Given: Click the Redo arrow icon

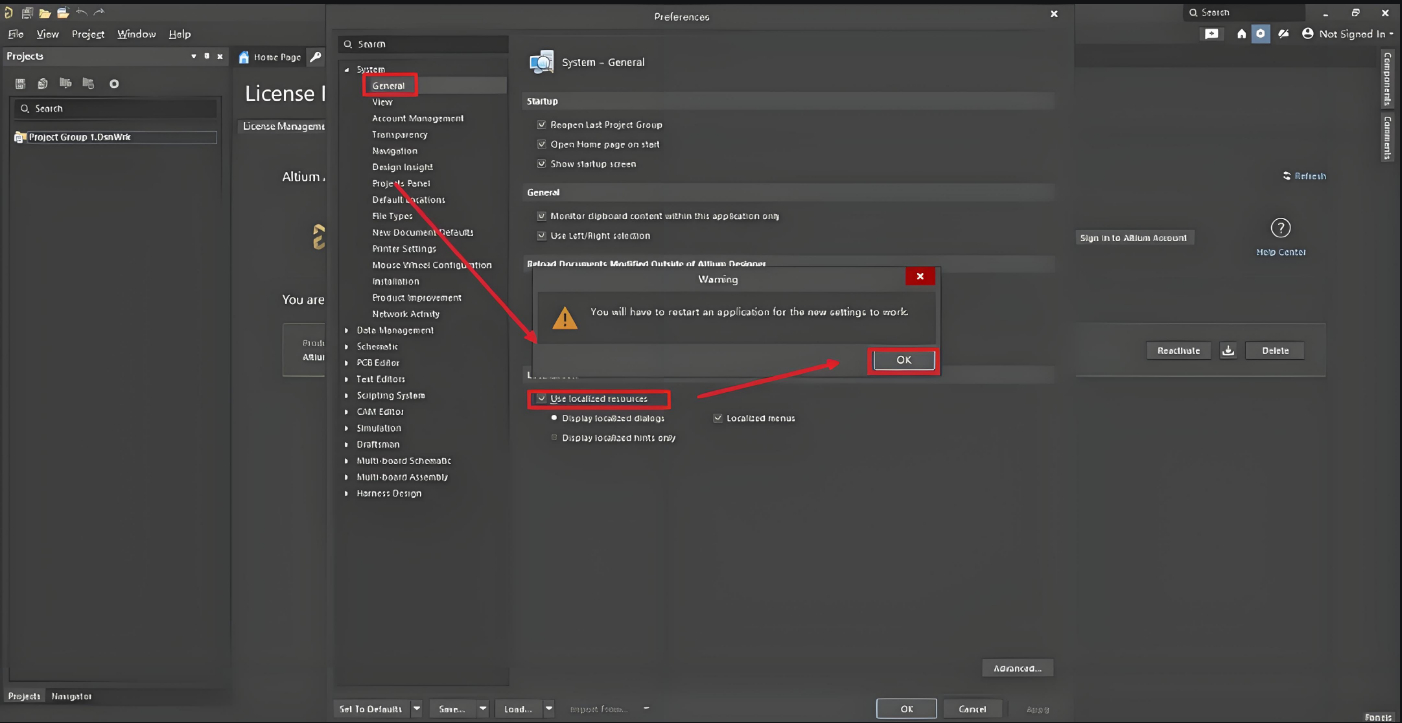Looking at the screenshot, I should click(x=98, y=12).
